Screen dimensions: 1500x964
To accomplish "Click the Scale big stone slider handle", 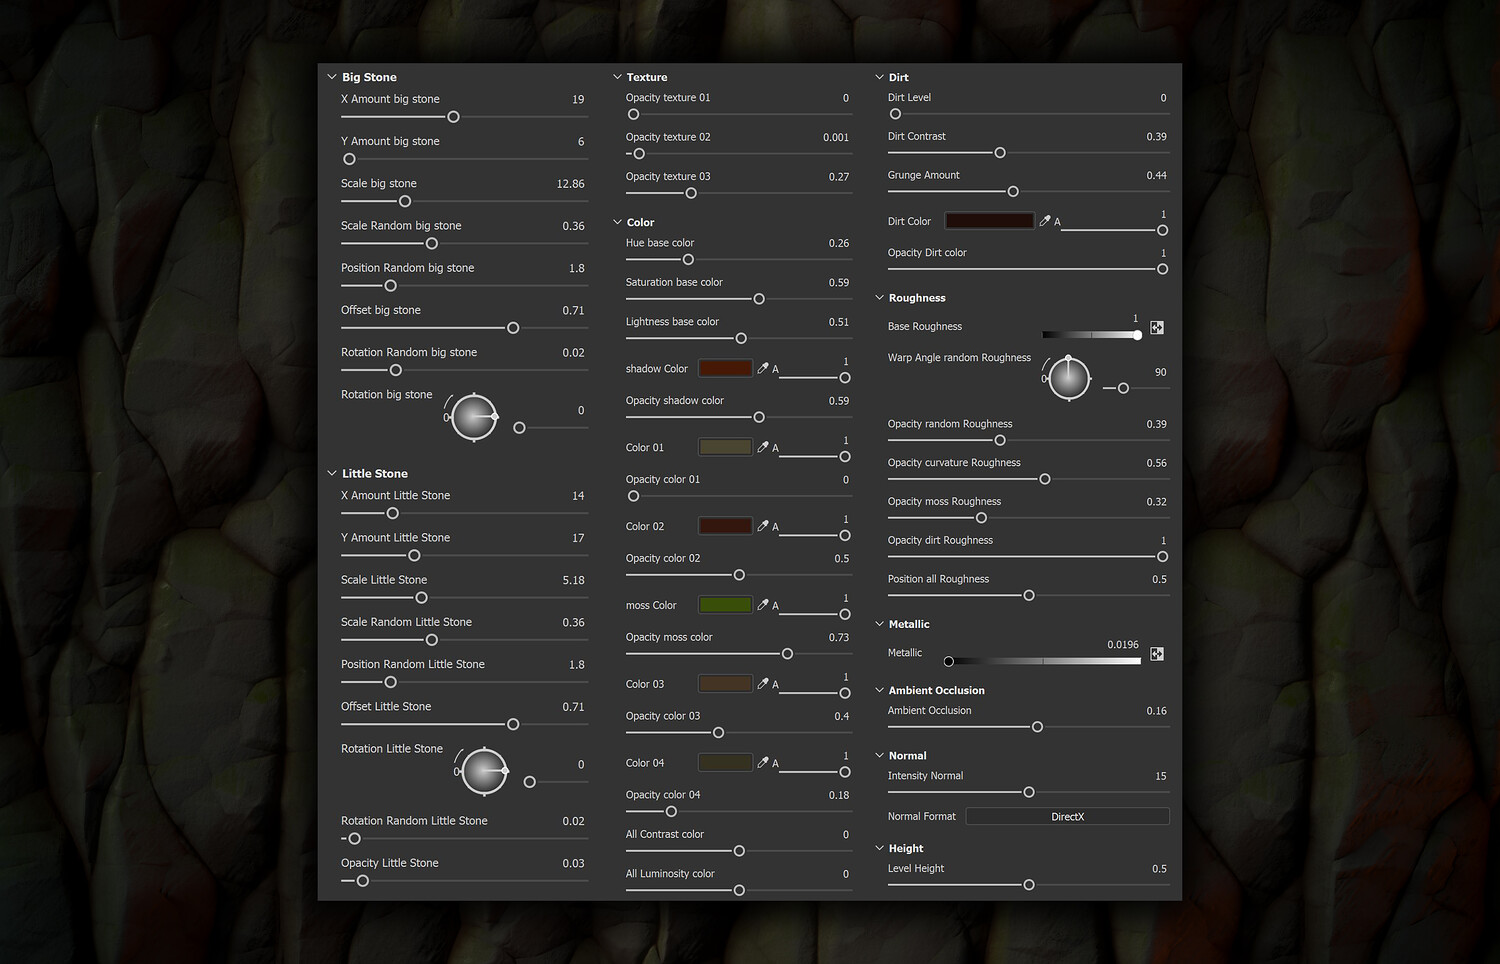I will pyautogui.click(x=405, y=201).
